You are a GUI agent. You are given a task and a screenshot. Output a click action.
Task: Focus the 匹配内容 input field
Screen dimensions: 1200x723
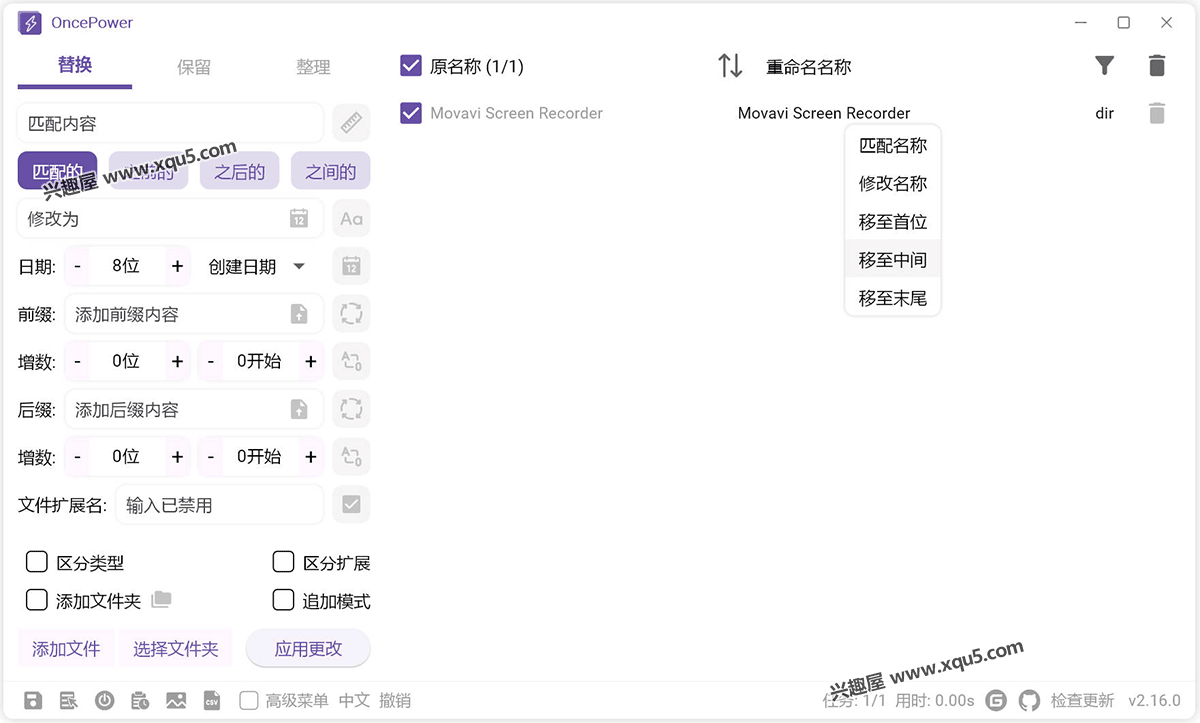[170, 123]
